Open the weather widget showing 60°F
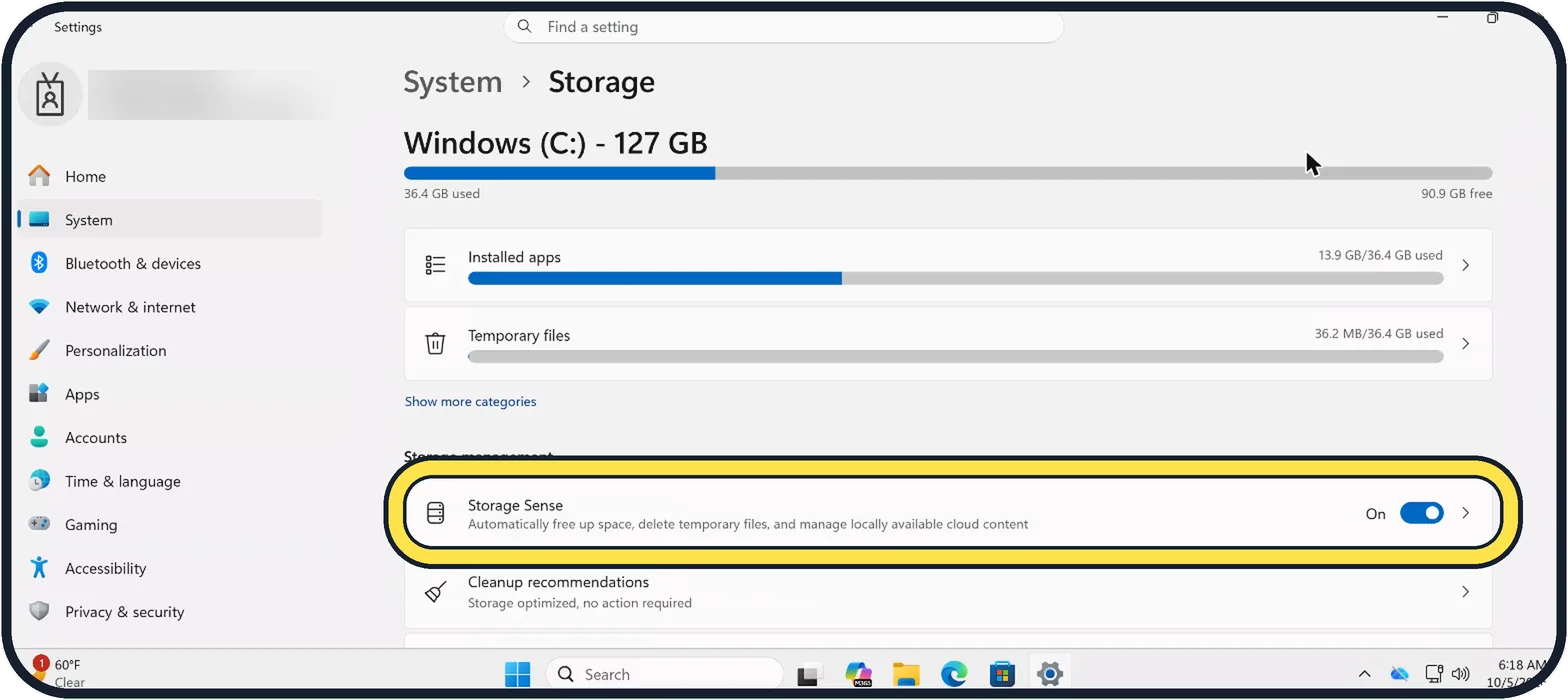The height and width of the screenshot is (700, 1568). tap(58, 673)
